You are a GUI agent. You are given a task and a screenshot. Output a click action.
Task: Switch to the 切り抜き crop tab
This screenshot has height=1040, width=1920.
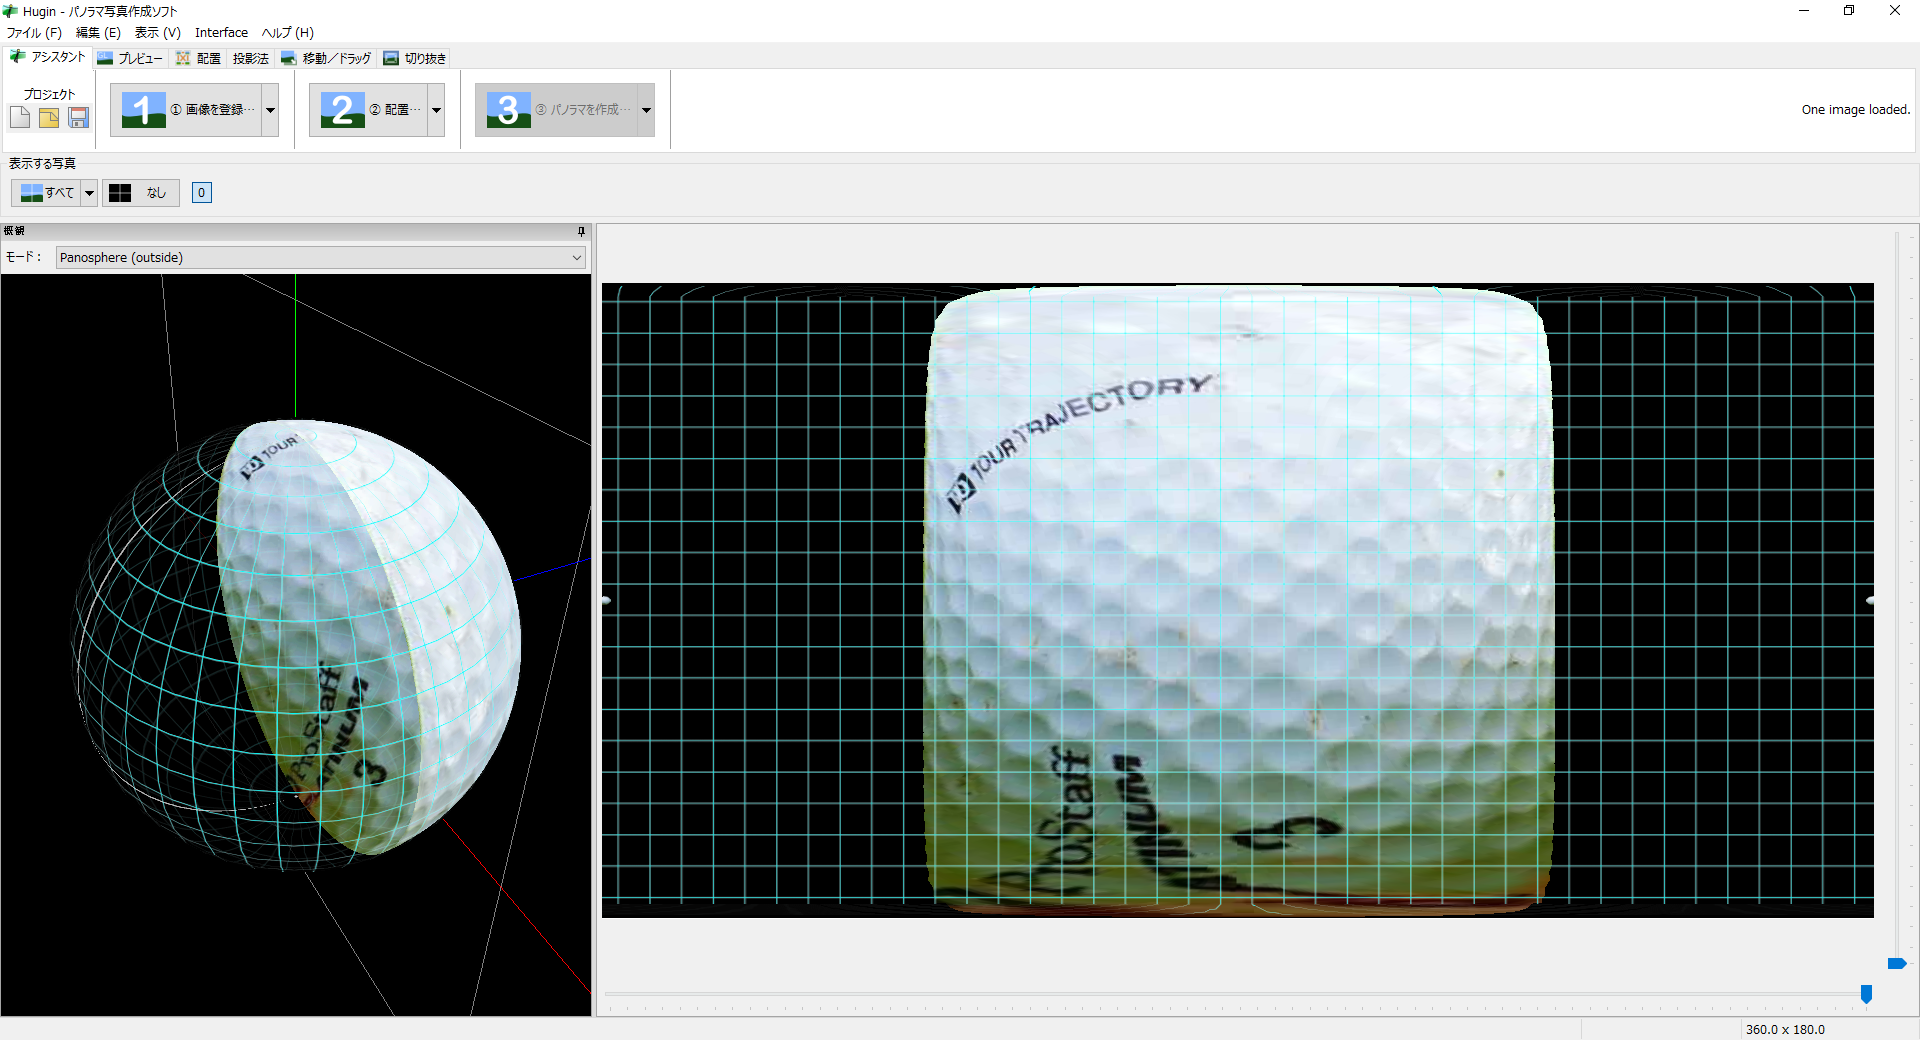tap(415, 59)
